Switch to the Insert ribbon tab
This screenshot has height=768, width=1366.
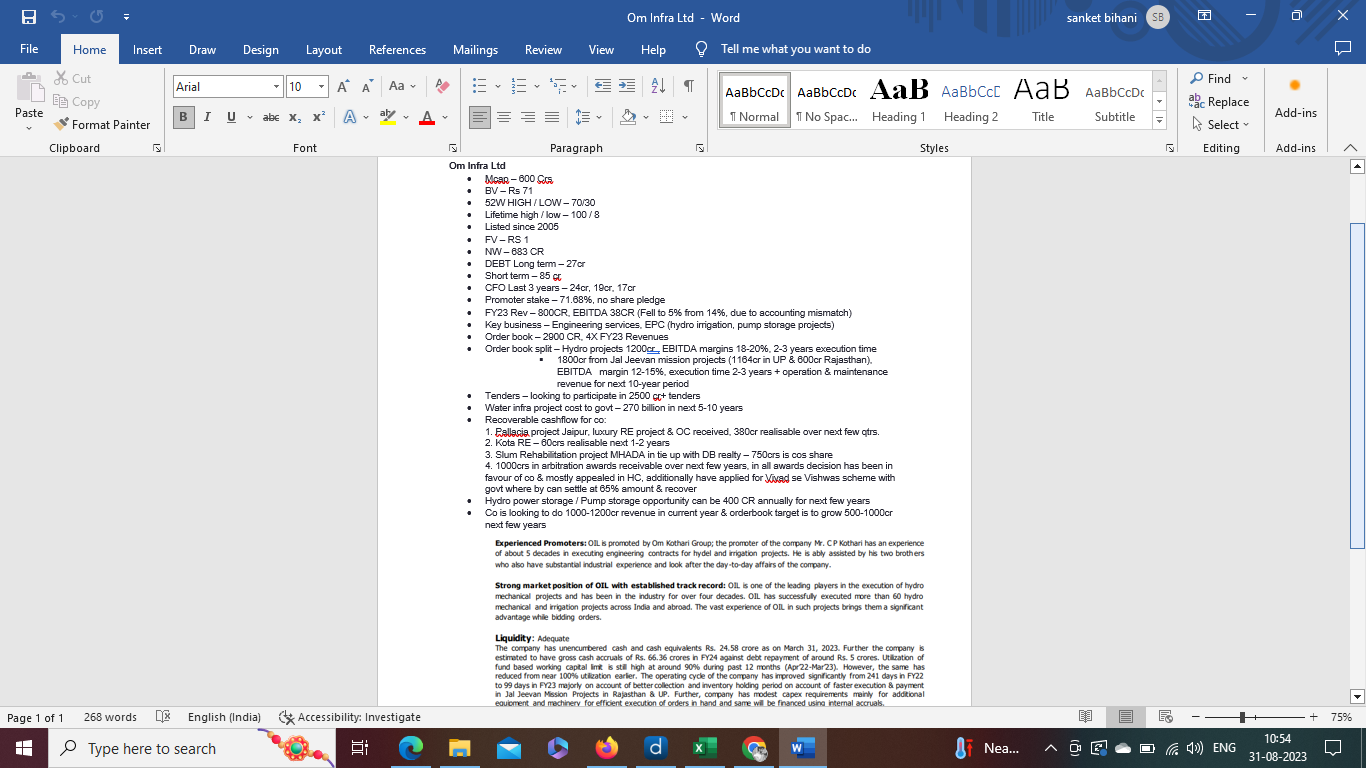(x=147, y=50)
